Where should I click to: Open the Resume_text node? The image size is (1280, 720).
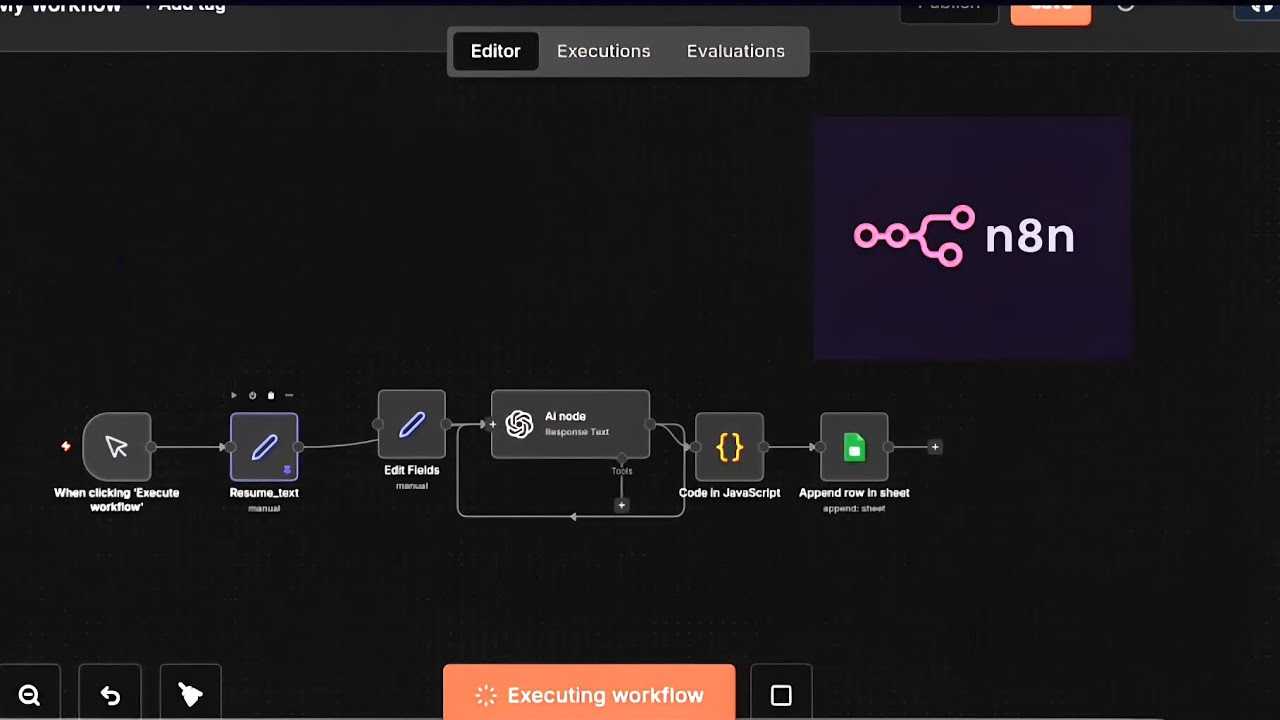(264, 447)
